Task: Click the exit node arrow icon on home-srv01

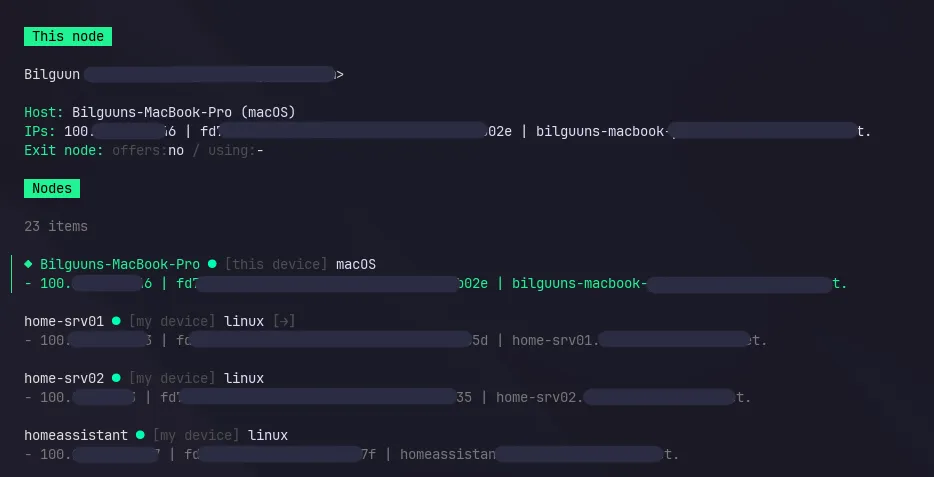Action: [x=284, y=321]
